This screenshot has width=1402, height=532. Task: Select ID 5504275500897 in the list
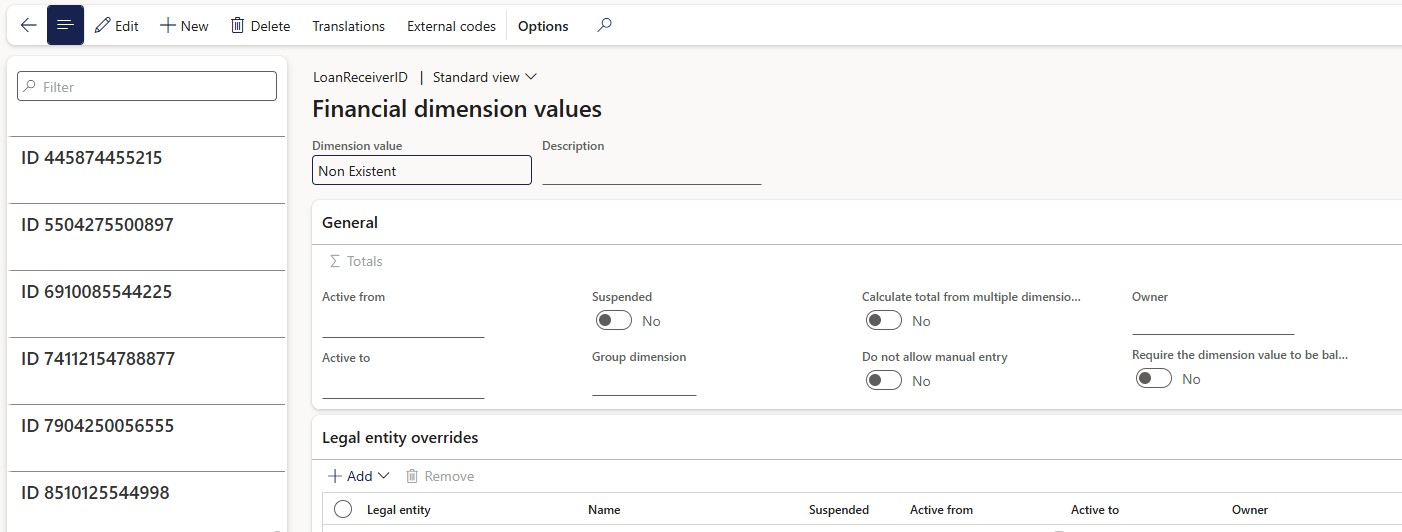click(147, 237)
